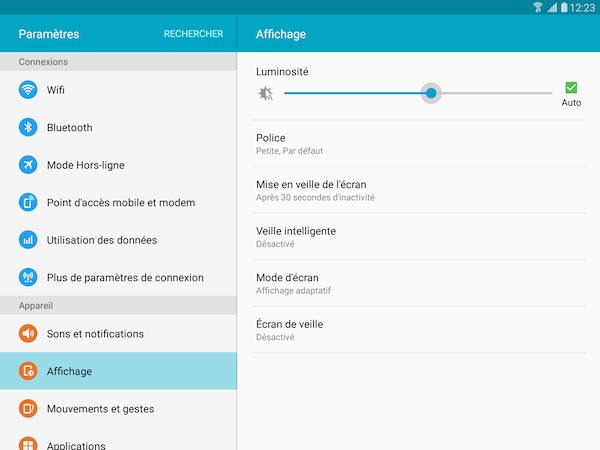Tap the Bluetooth icon
Image resolution: width=600 pixels, height=450 pixels.
pyautogui.click(x=28, y=127)
